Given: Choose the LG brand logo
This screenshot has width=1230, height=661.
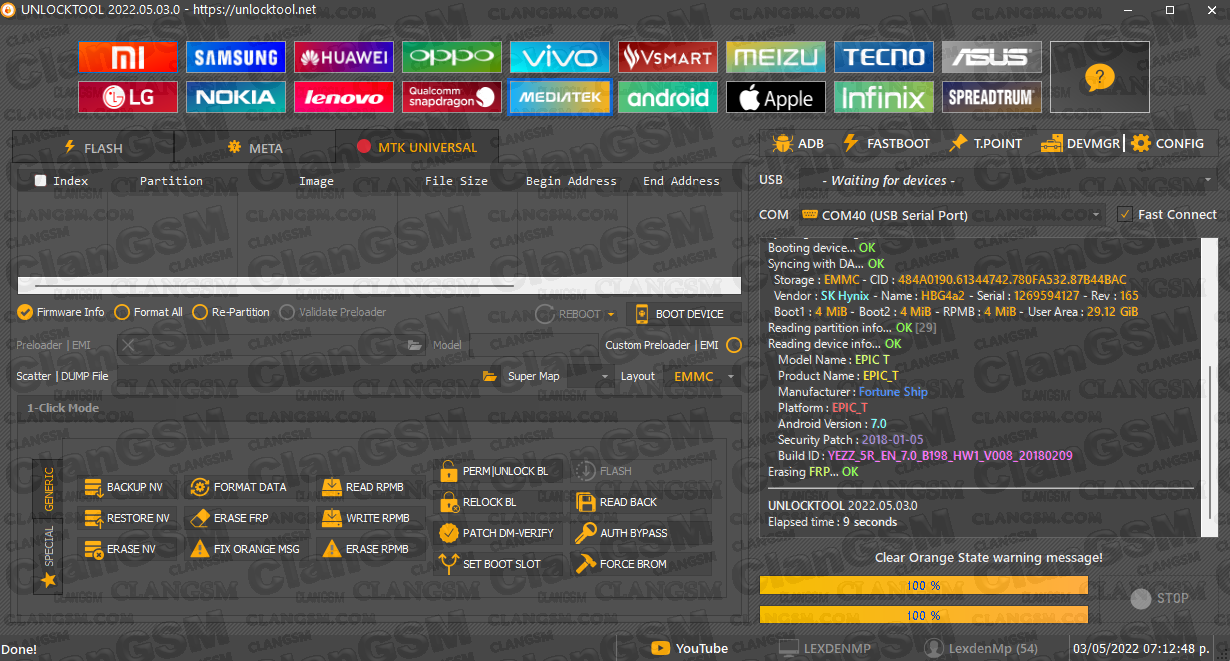Looking at the screenshot, I should click(128, 97).
